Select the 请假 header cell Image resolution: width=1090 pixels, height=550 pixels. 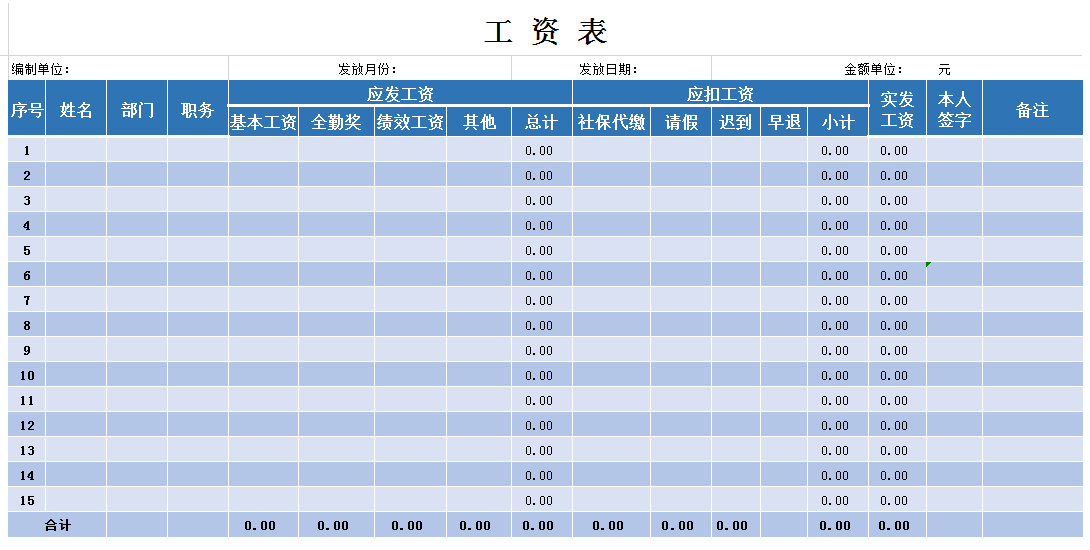click(681, 122)
